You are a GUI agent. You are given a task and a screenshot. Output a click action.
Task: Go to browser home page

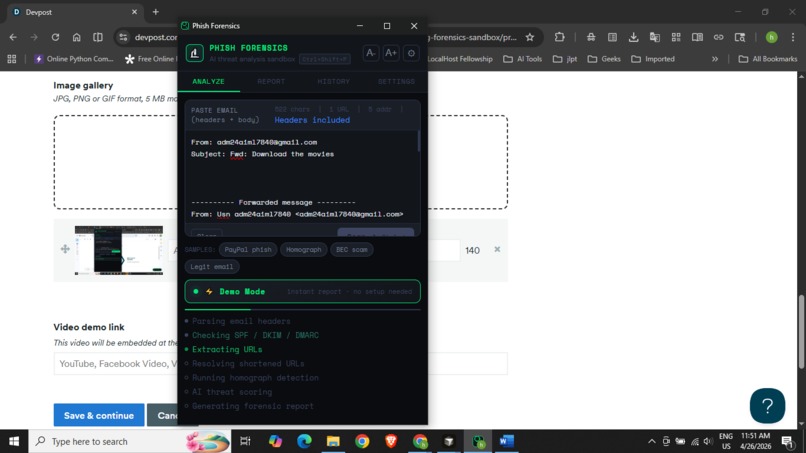77,37
